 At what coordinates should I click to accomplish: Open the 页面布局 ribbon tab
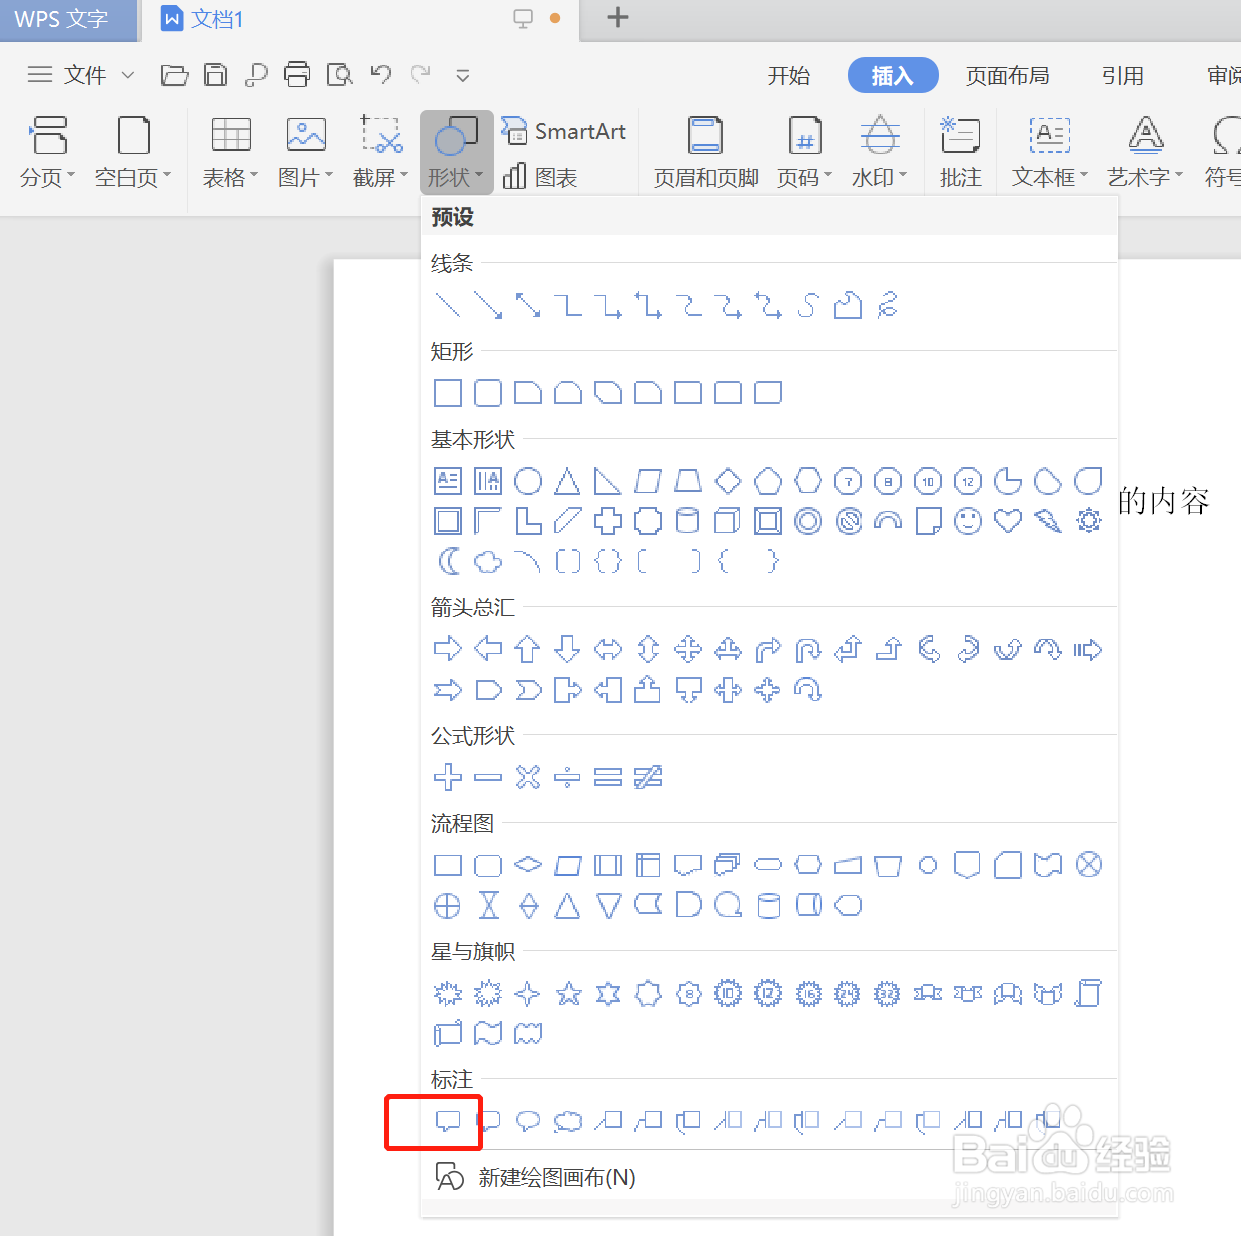[x=1007, y=75]
